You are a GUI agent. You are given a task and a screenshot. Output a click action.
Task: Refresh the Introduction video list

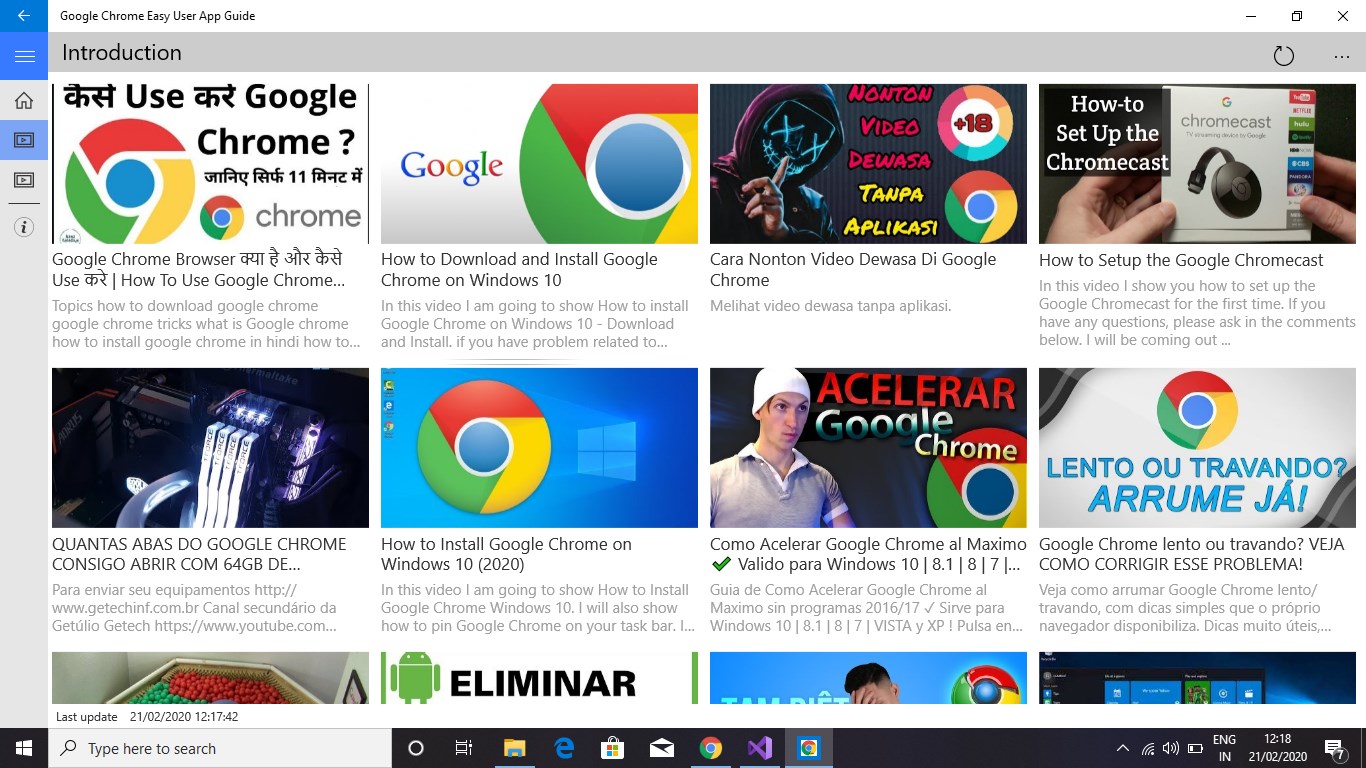pyautogui.click(x=1284, y=56)
